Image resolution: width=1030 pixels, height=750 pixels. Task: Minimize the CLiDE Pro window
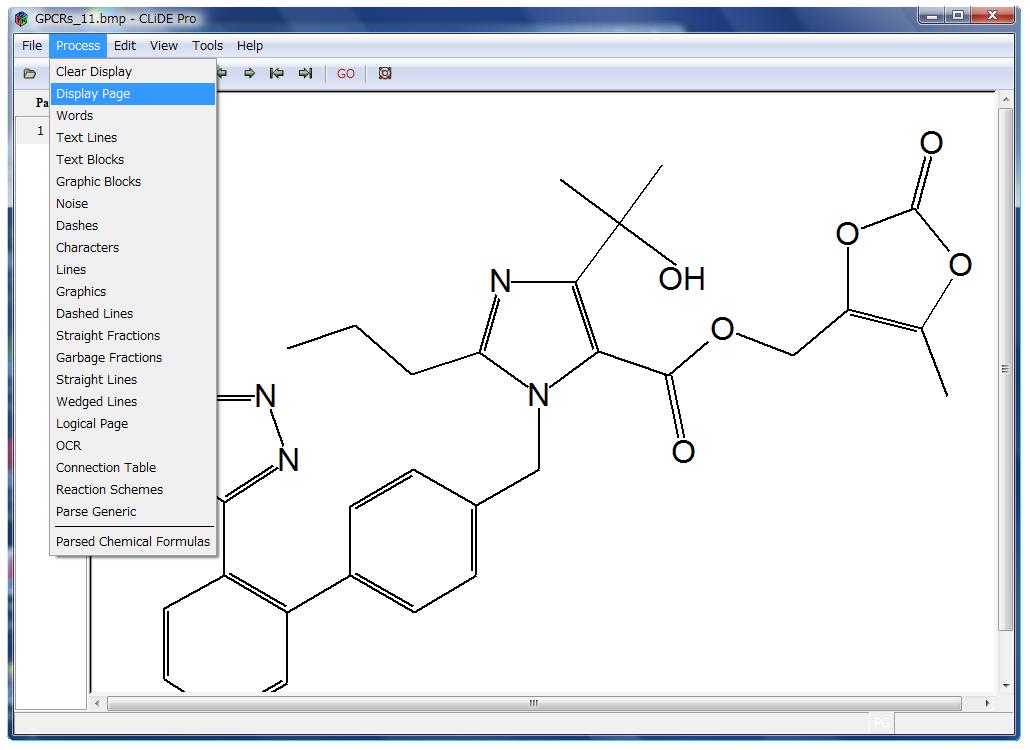point(931,15)
